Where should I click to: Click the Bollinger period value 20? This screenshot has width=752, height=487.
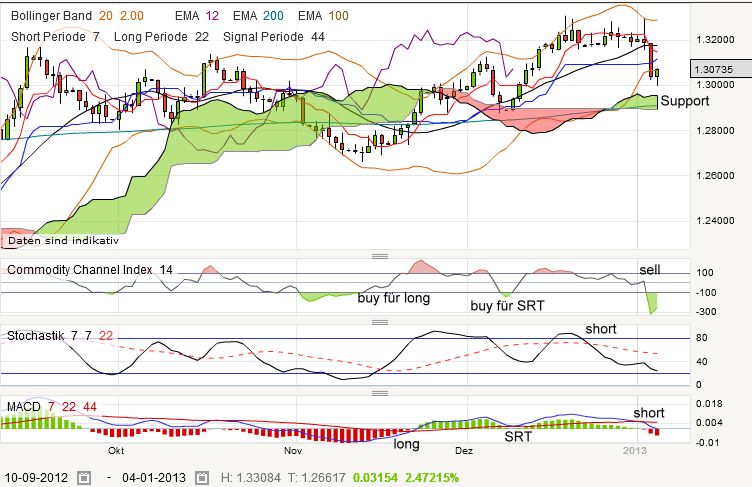[106, 16]
